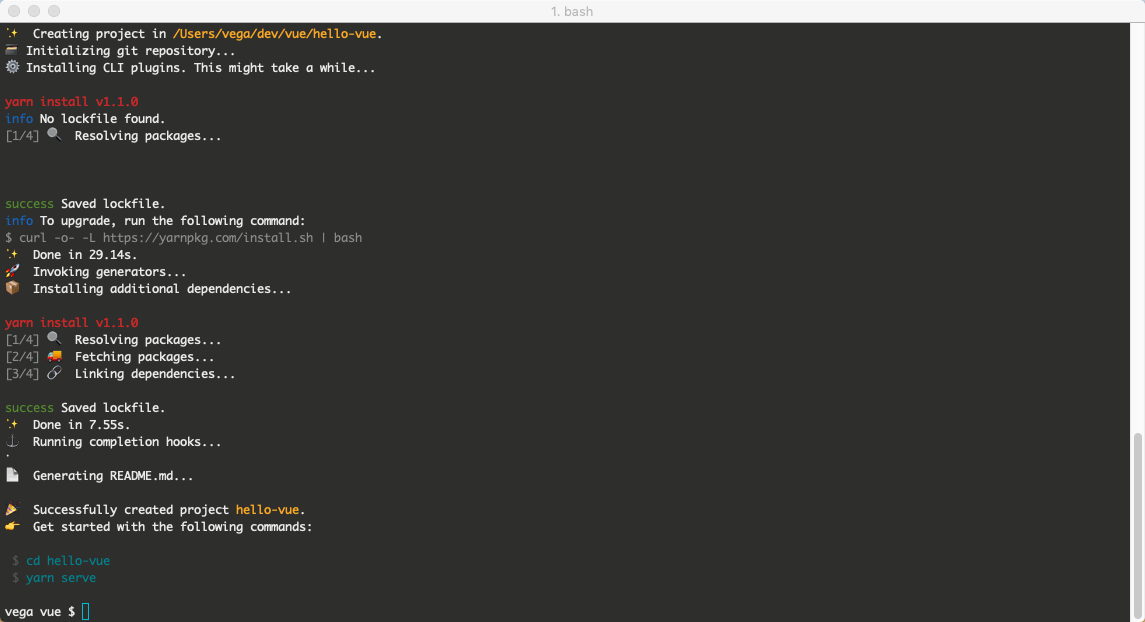Click the gear emoji beside Installing CLI plugins
Viewport: 1145px width, 622px height.
pos(12,68)
